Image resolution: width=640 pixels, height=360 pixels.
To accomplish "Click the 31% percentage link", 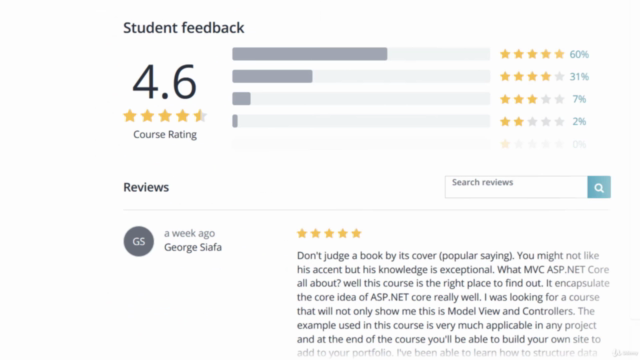I will pos(579,77).
